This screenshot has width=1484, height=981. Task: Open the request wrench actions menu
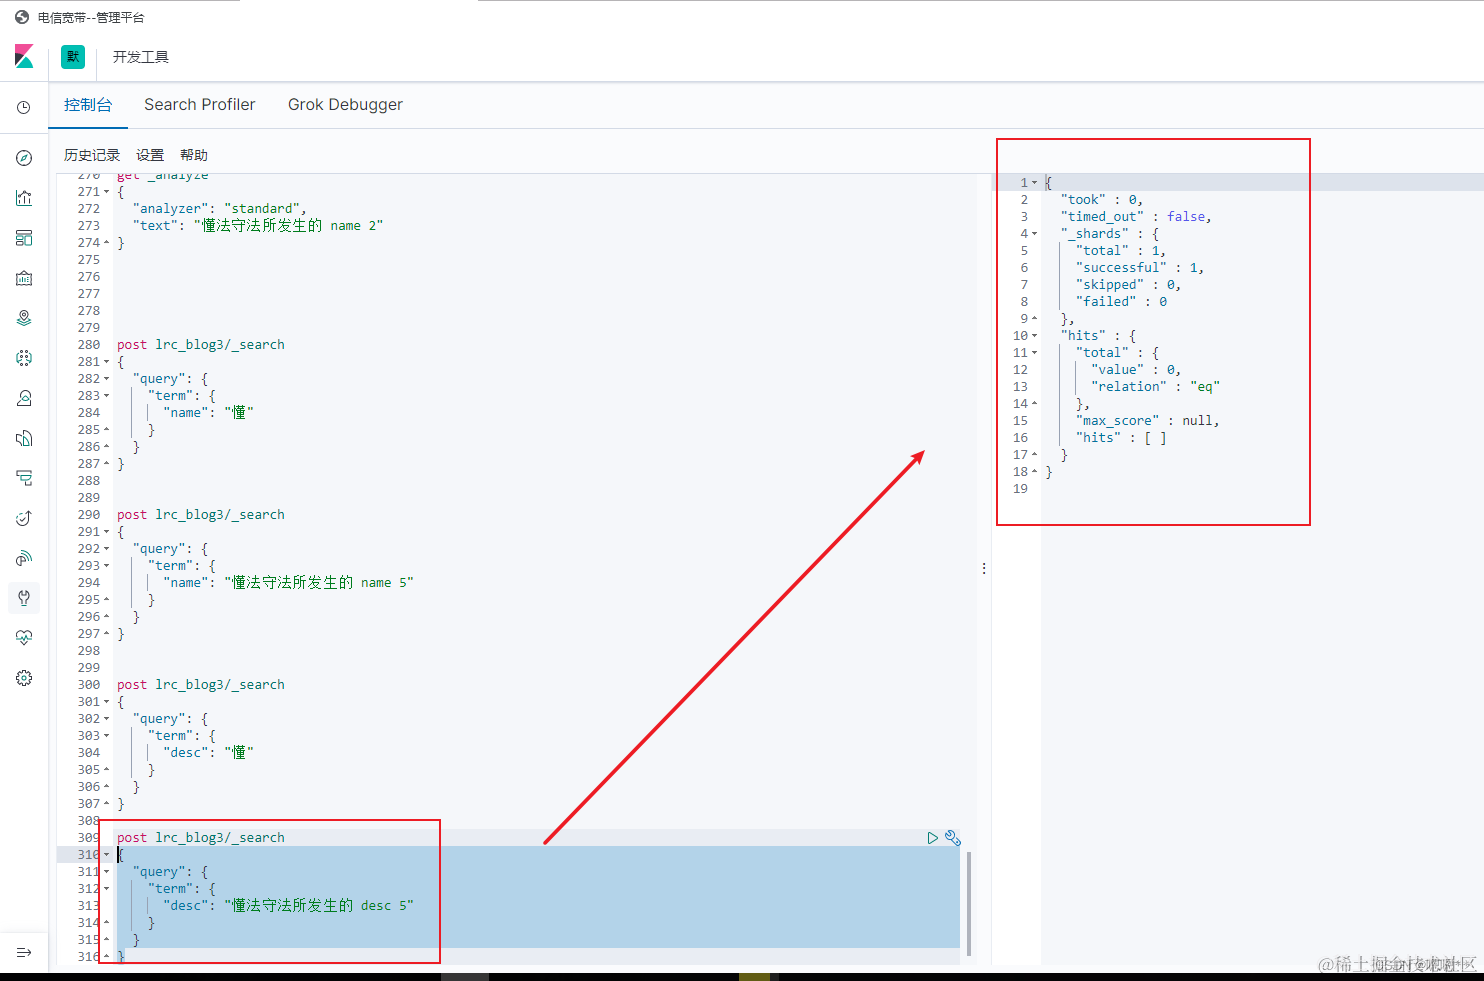point(952,838)
